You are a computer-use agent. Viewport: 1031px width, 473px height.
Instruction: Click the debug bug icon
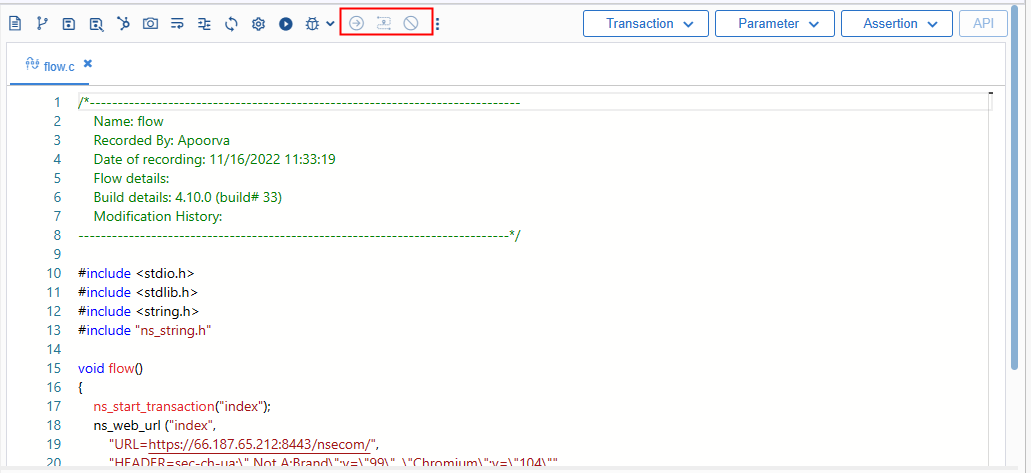pyautogui.click(x=312, y=24)
